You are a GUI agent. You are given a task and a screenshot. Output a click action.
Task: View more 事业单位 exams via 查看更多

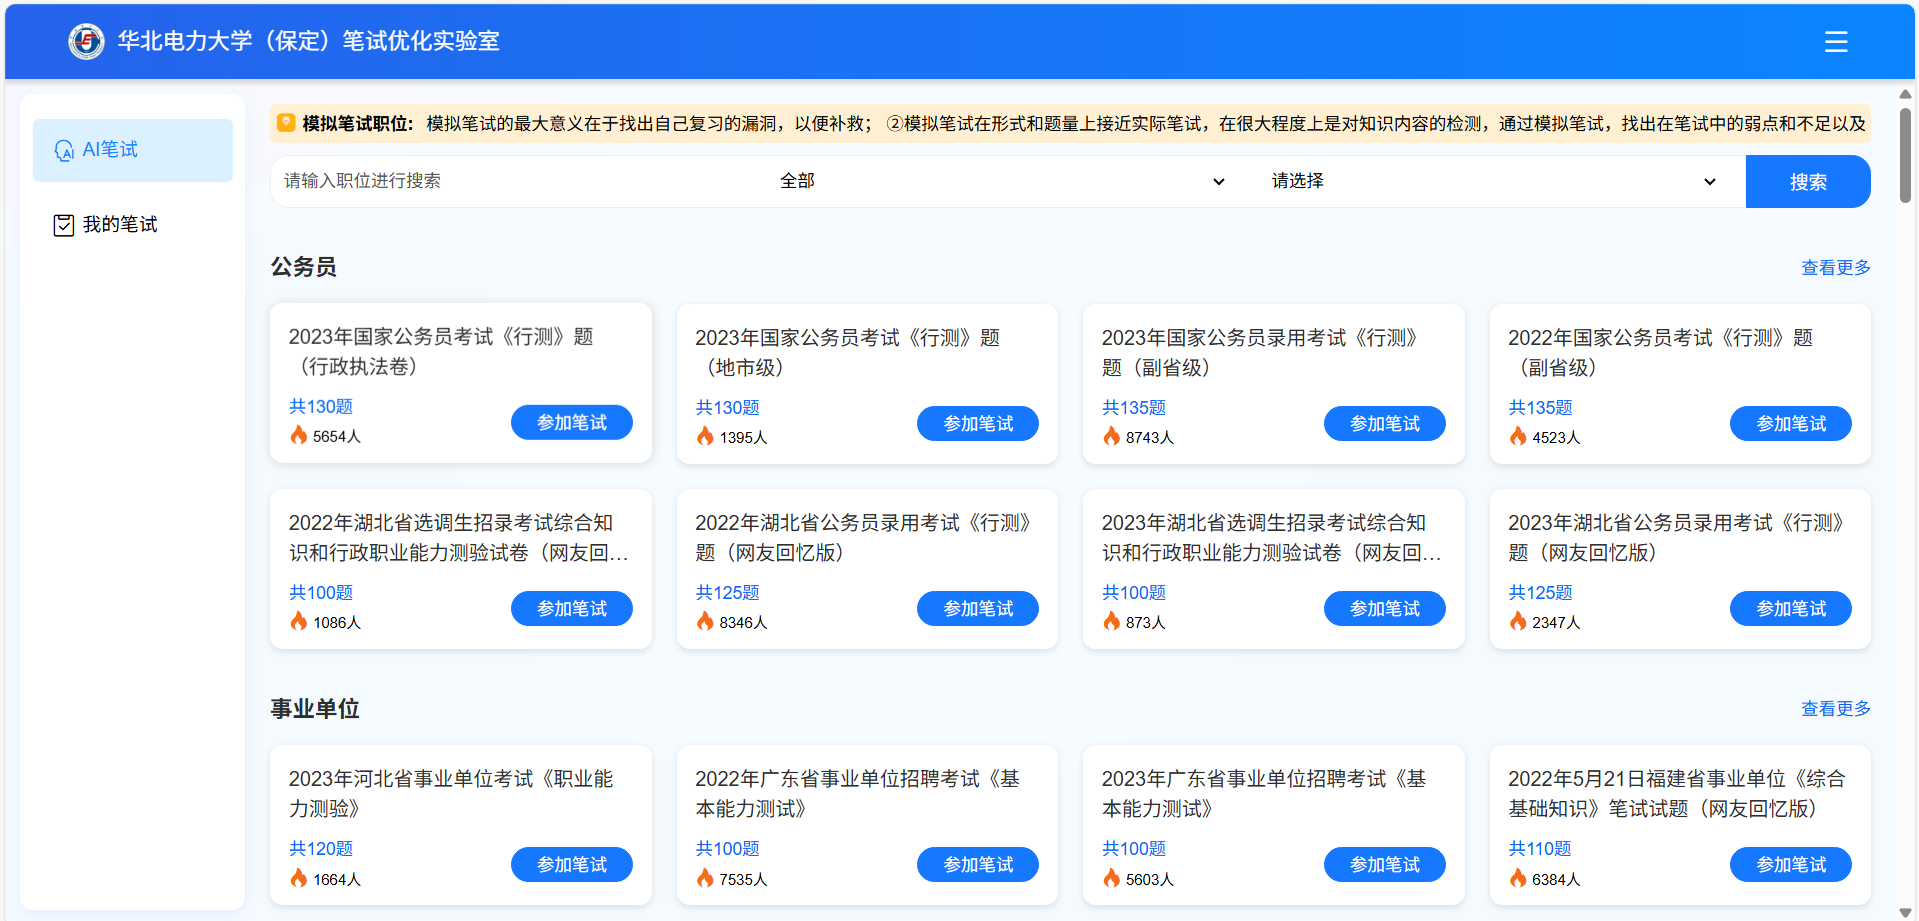pos(1835,708)
